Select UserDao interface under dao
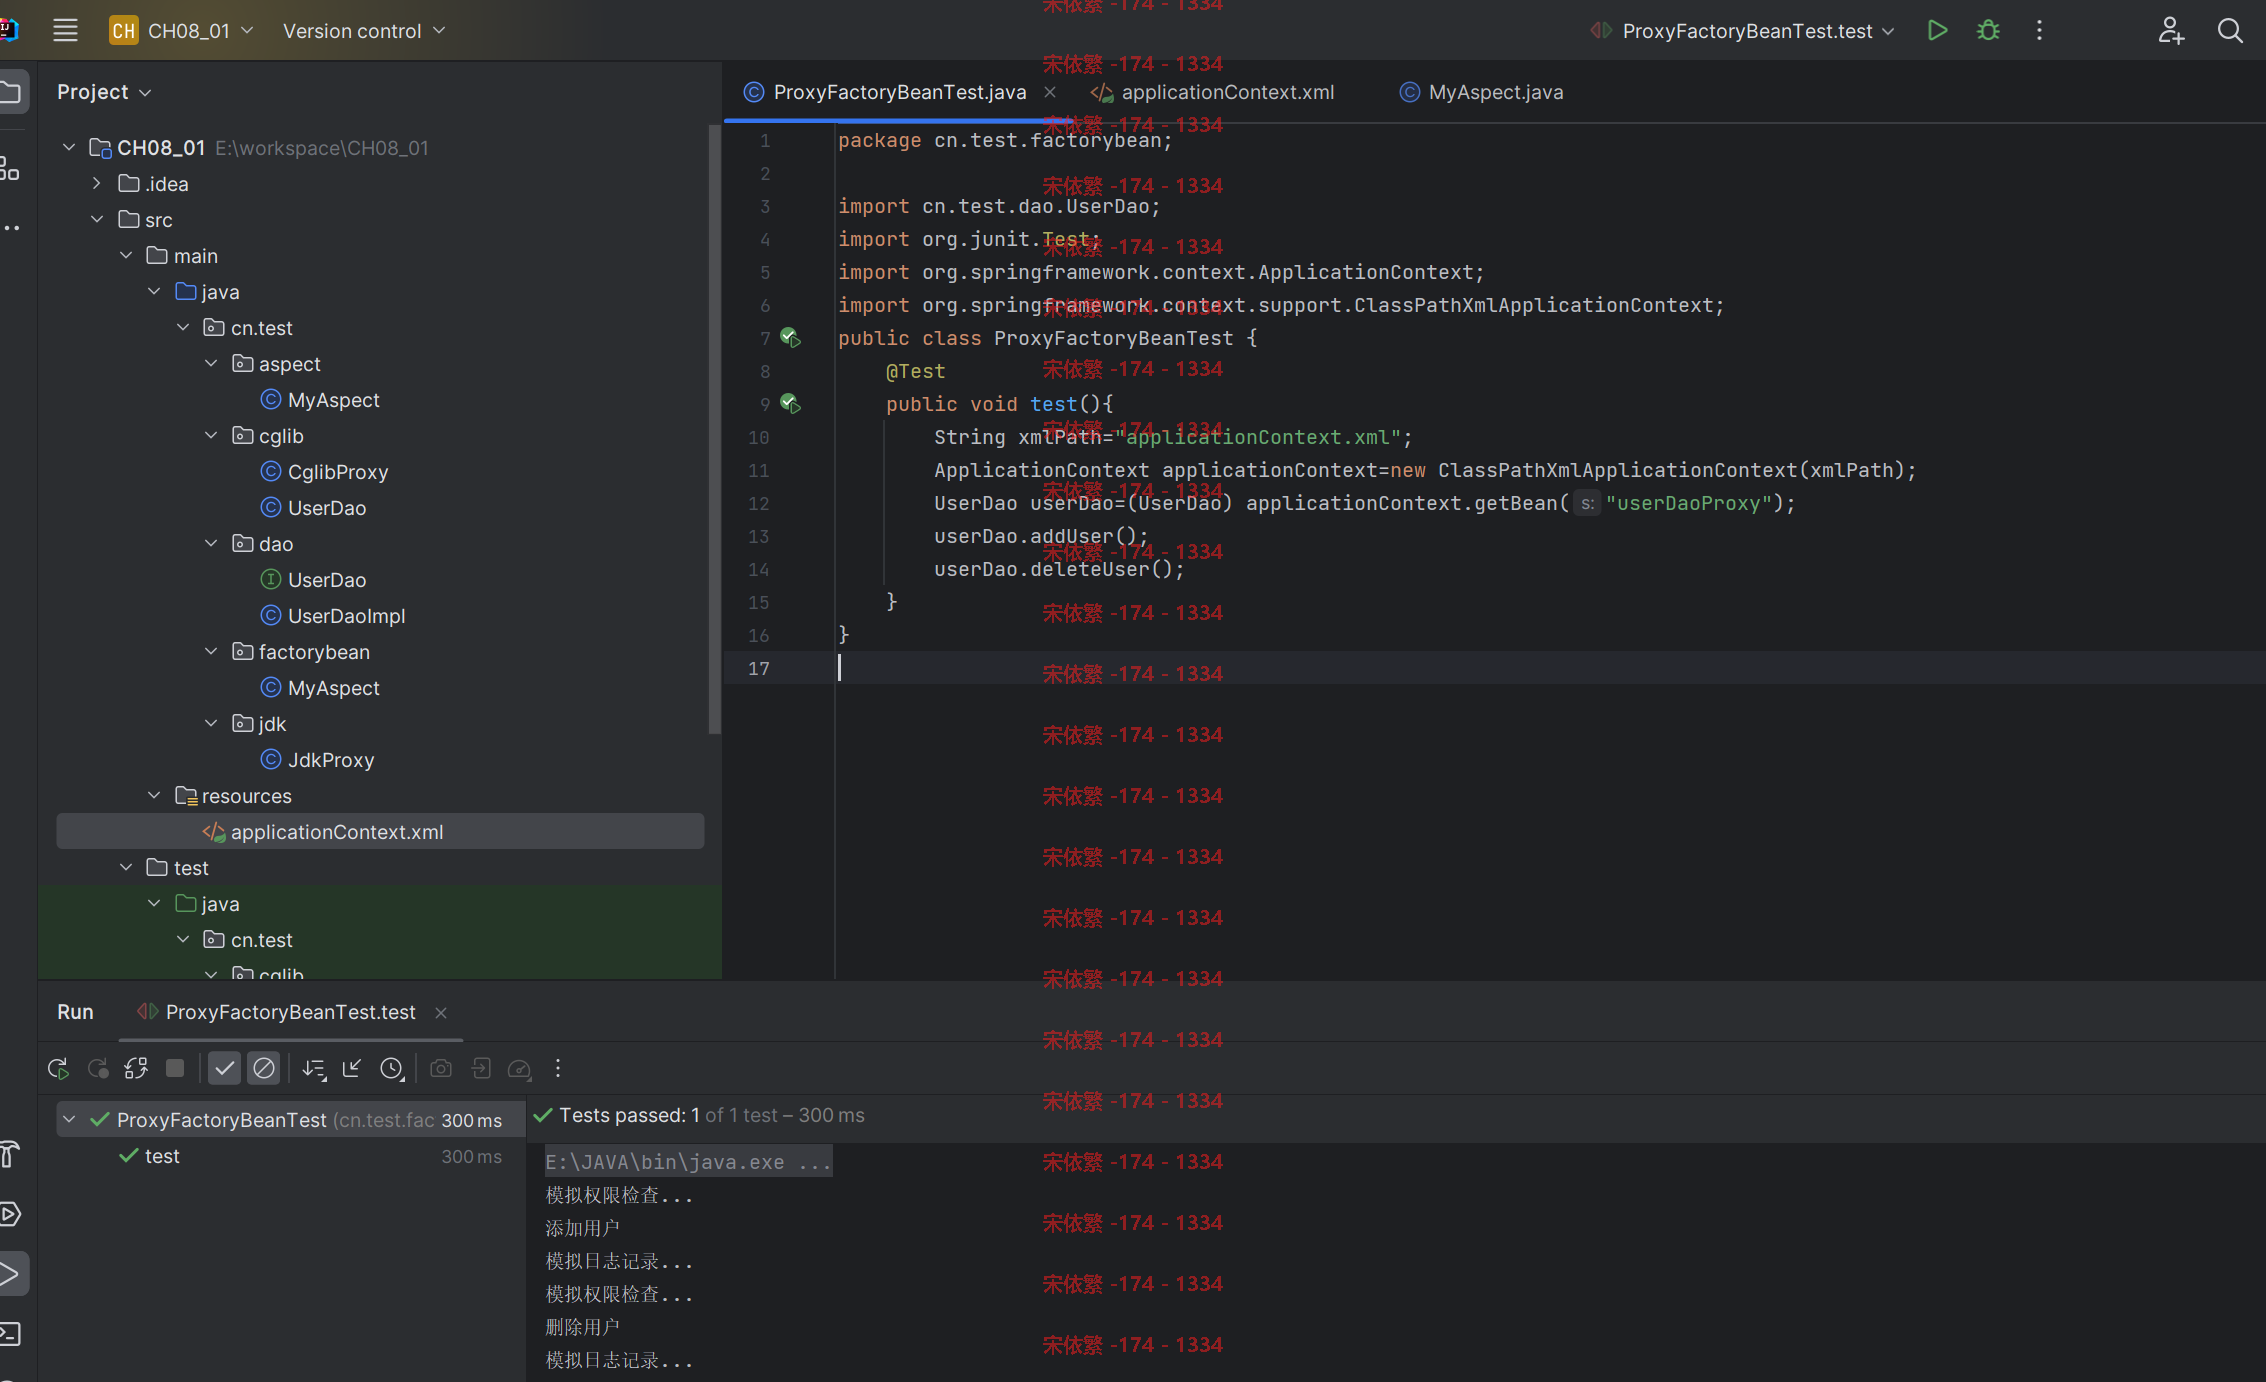This screenshot has height=1382, width=2266. tap(313, 580)
